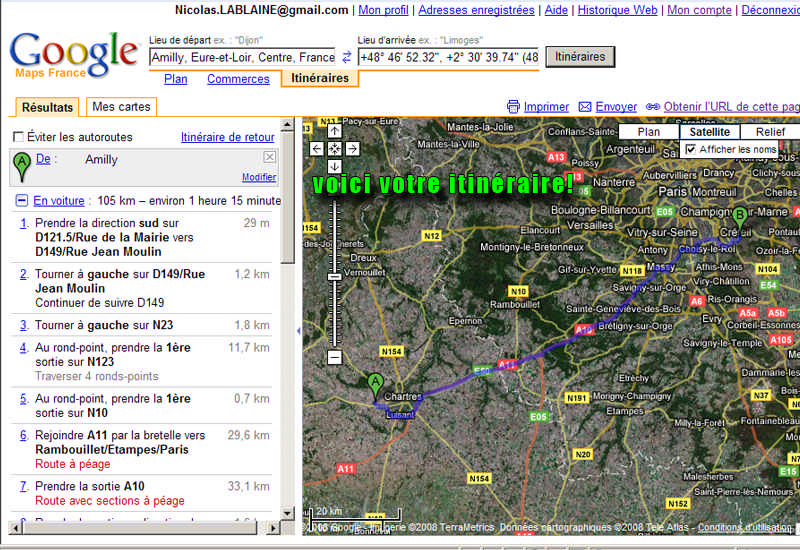Image resolution: width=800 pixels, height=550 pixels.
Task: Click Conditions d'utilisation link on map
Action: pos(744,527)
